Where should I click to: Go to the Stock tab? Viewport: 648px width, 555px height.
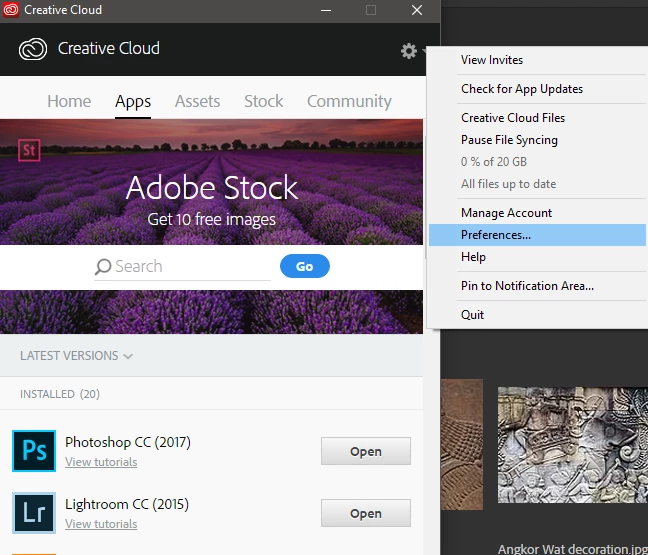(264, 101)
